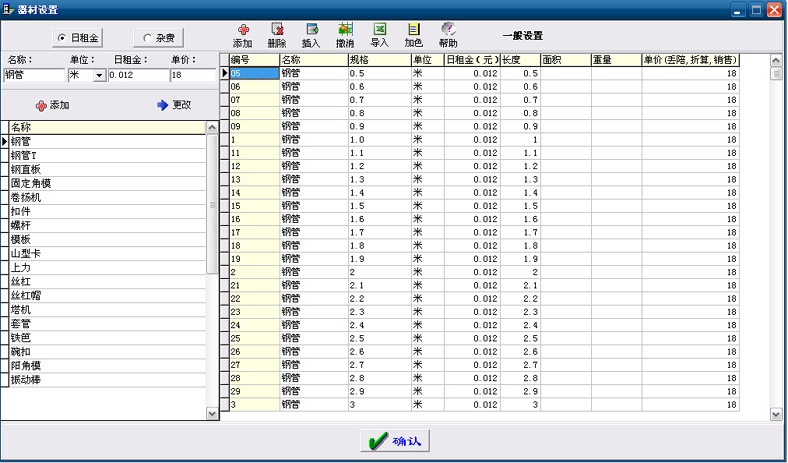
Task: Click the 日租金 value input field
Action: tap(137, 75)
